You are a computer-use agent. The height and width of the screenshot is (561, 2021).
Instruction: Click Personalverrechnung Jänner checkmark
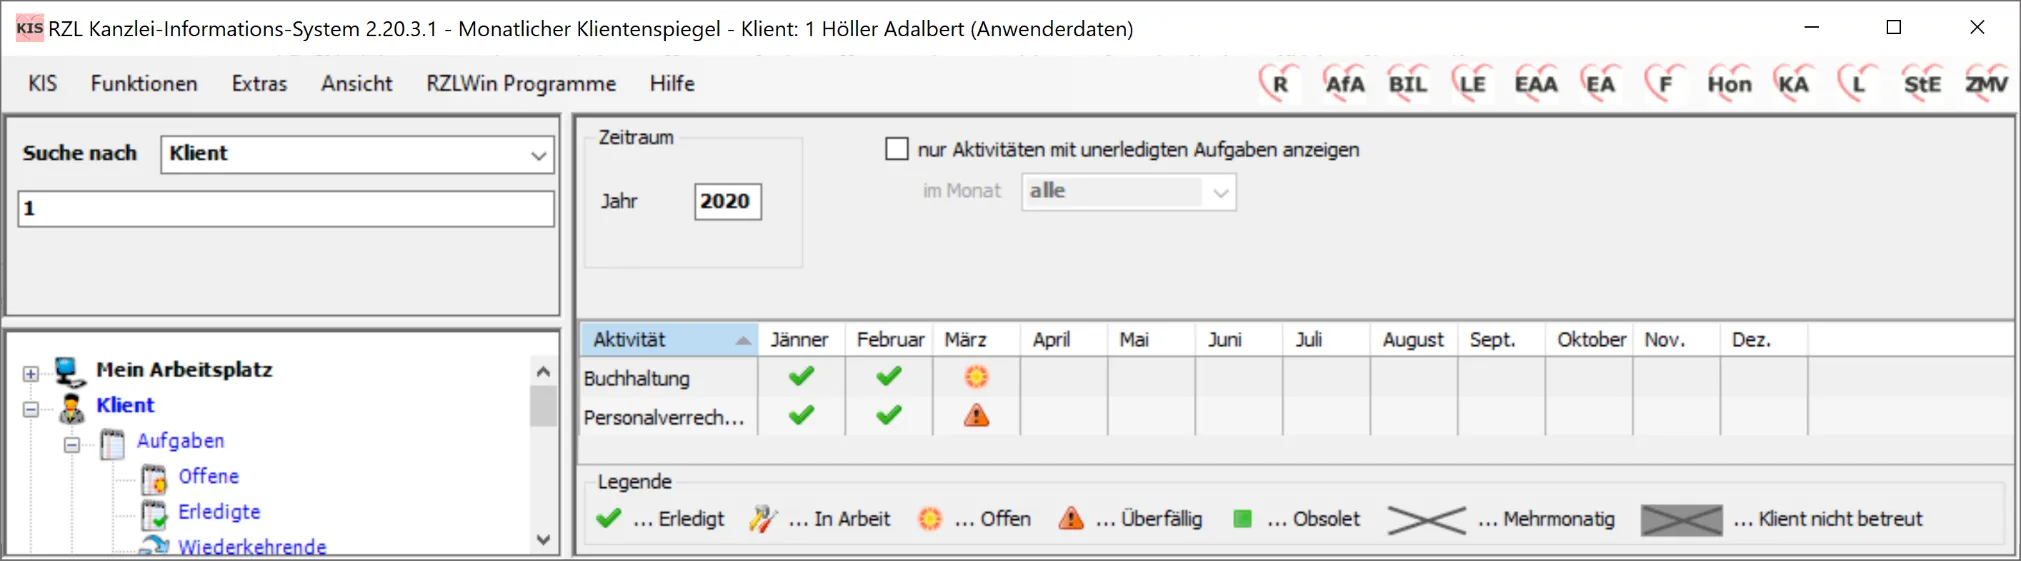pyautogui.click(x=801, y=415)
